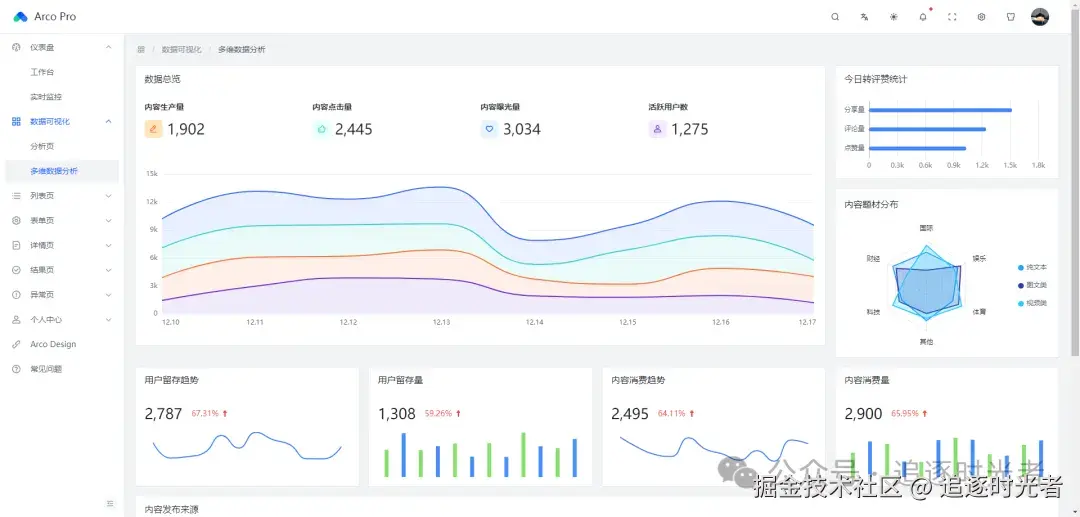Toggle fullscreen mode icon
This screenshot has height=517, width=1080.
tap(953, 17)
